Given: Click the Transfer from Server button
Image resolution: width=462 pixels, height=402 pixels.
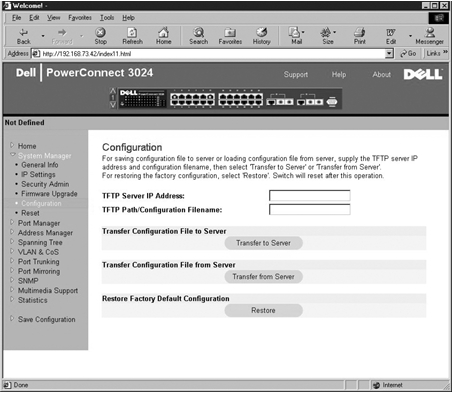Looking at the screenshot, I should (x=263, y=277).
